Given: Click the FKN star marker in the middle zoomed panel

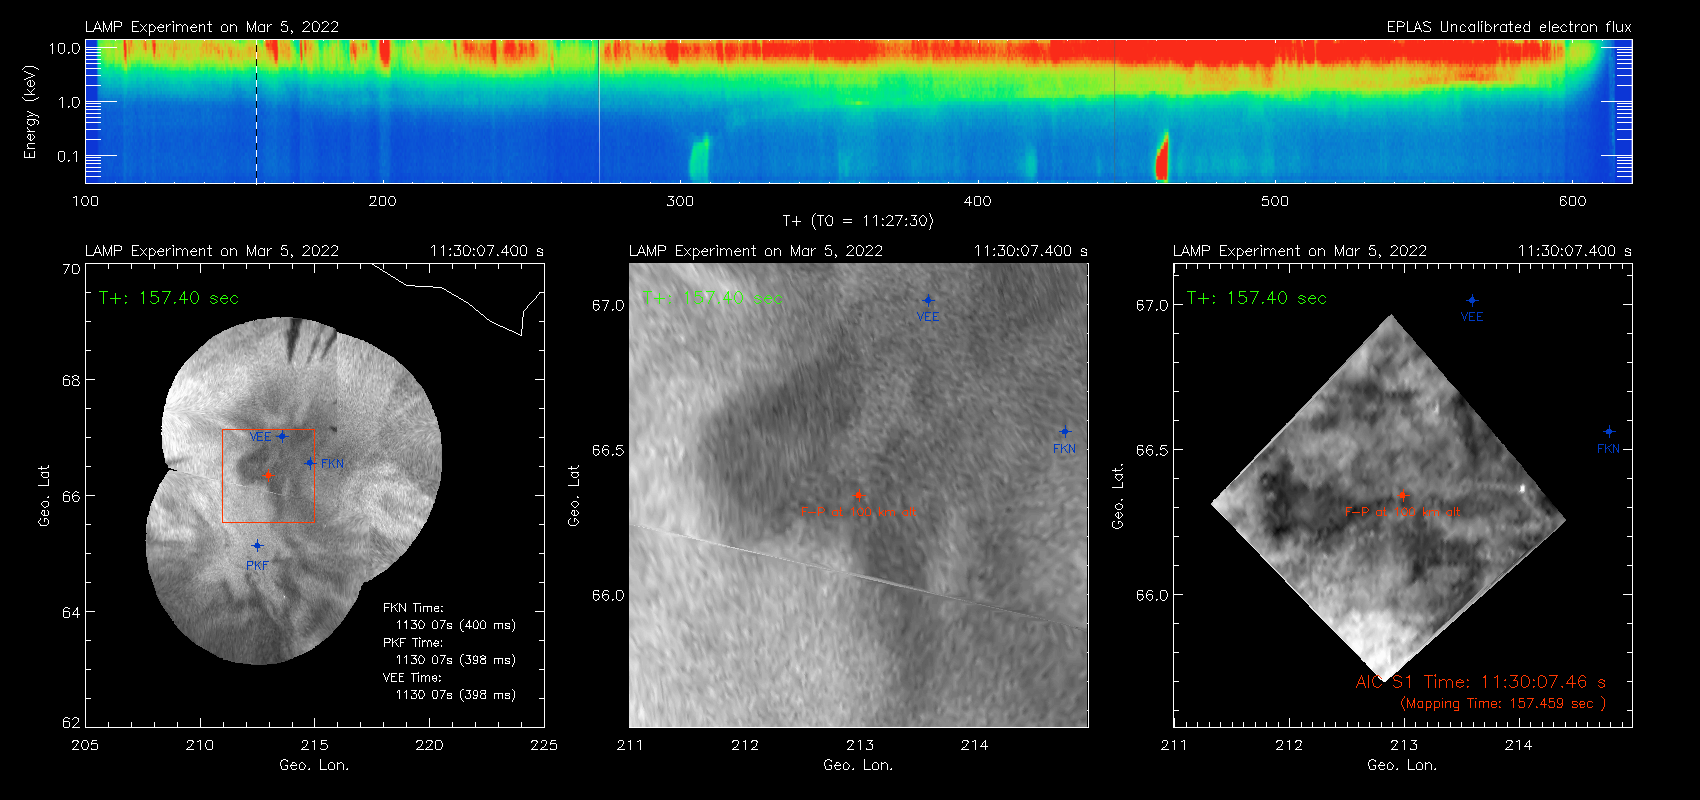Looking at the screenshot, I should (x=1065, y=432).
